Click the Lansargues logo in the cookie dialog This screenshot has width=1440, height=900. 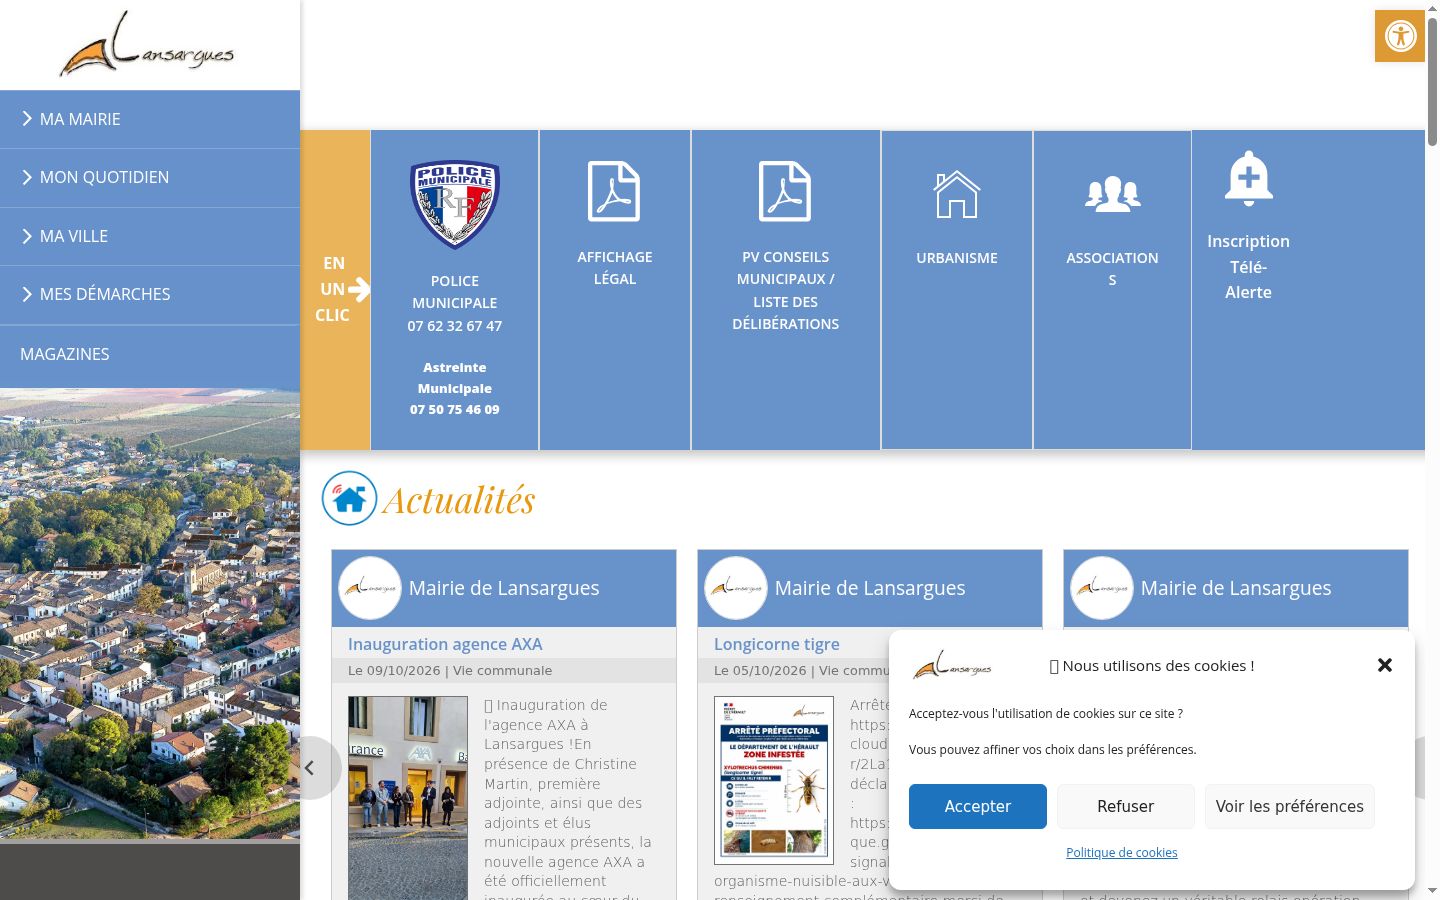coord(952,665)
